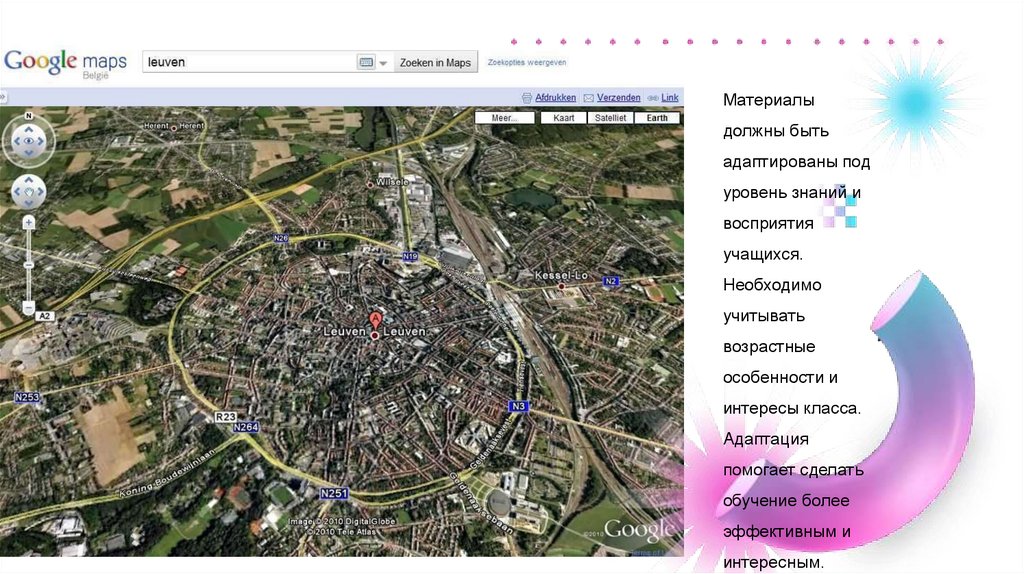Pan map up with move-control up arrow
The width and height of the screenshot is (1024, 574).
coord(29,181)
